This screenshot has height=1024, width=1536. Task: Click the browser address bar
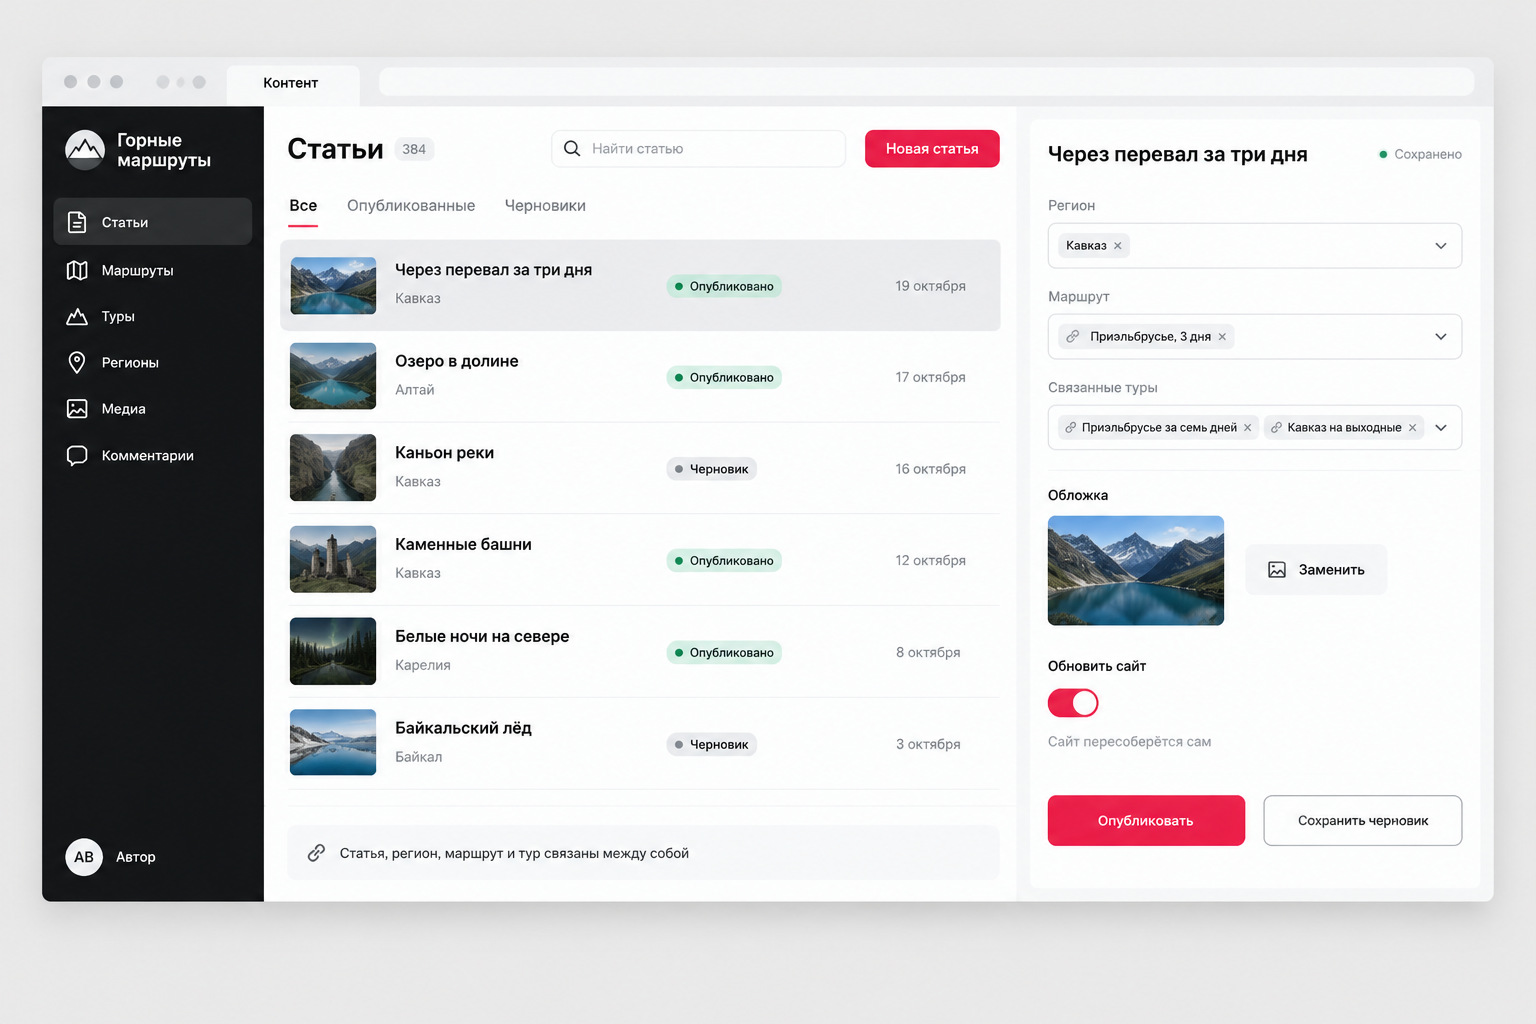[926, 82]
